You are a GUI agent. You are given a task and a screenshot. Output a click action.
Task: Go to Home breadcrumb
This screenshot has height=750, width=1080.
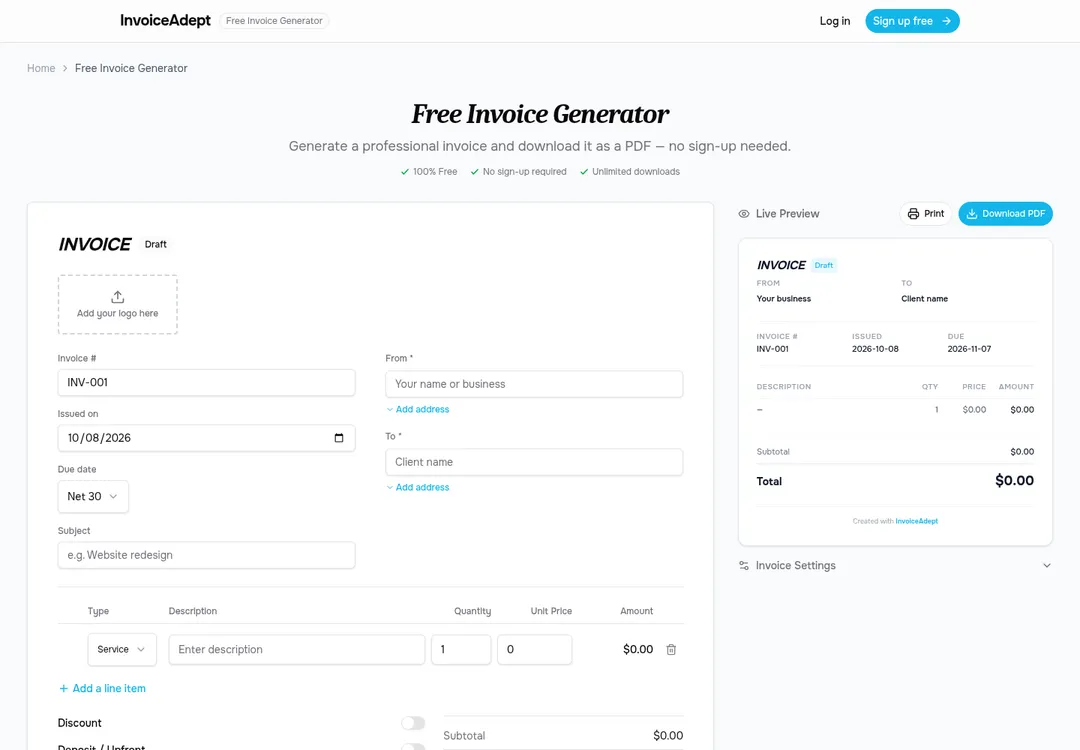(x=41, y=68)
